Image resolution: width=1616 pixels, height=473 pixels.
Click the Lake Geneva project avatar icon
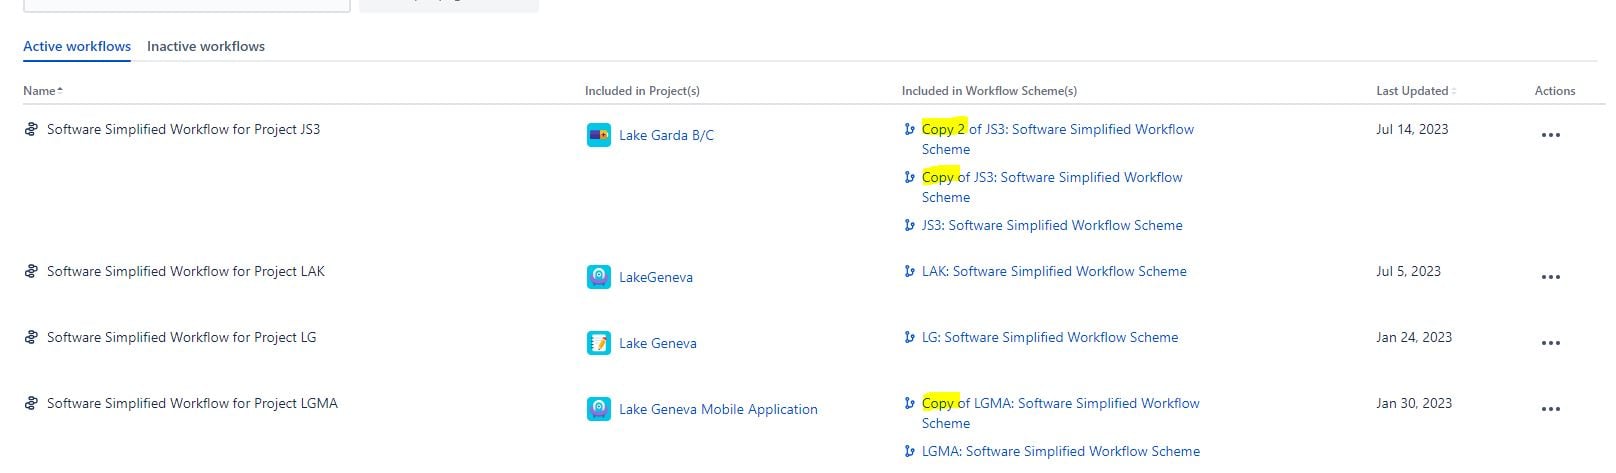(x=599, y=343)
